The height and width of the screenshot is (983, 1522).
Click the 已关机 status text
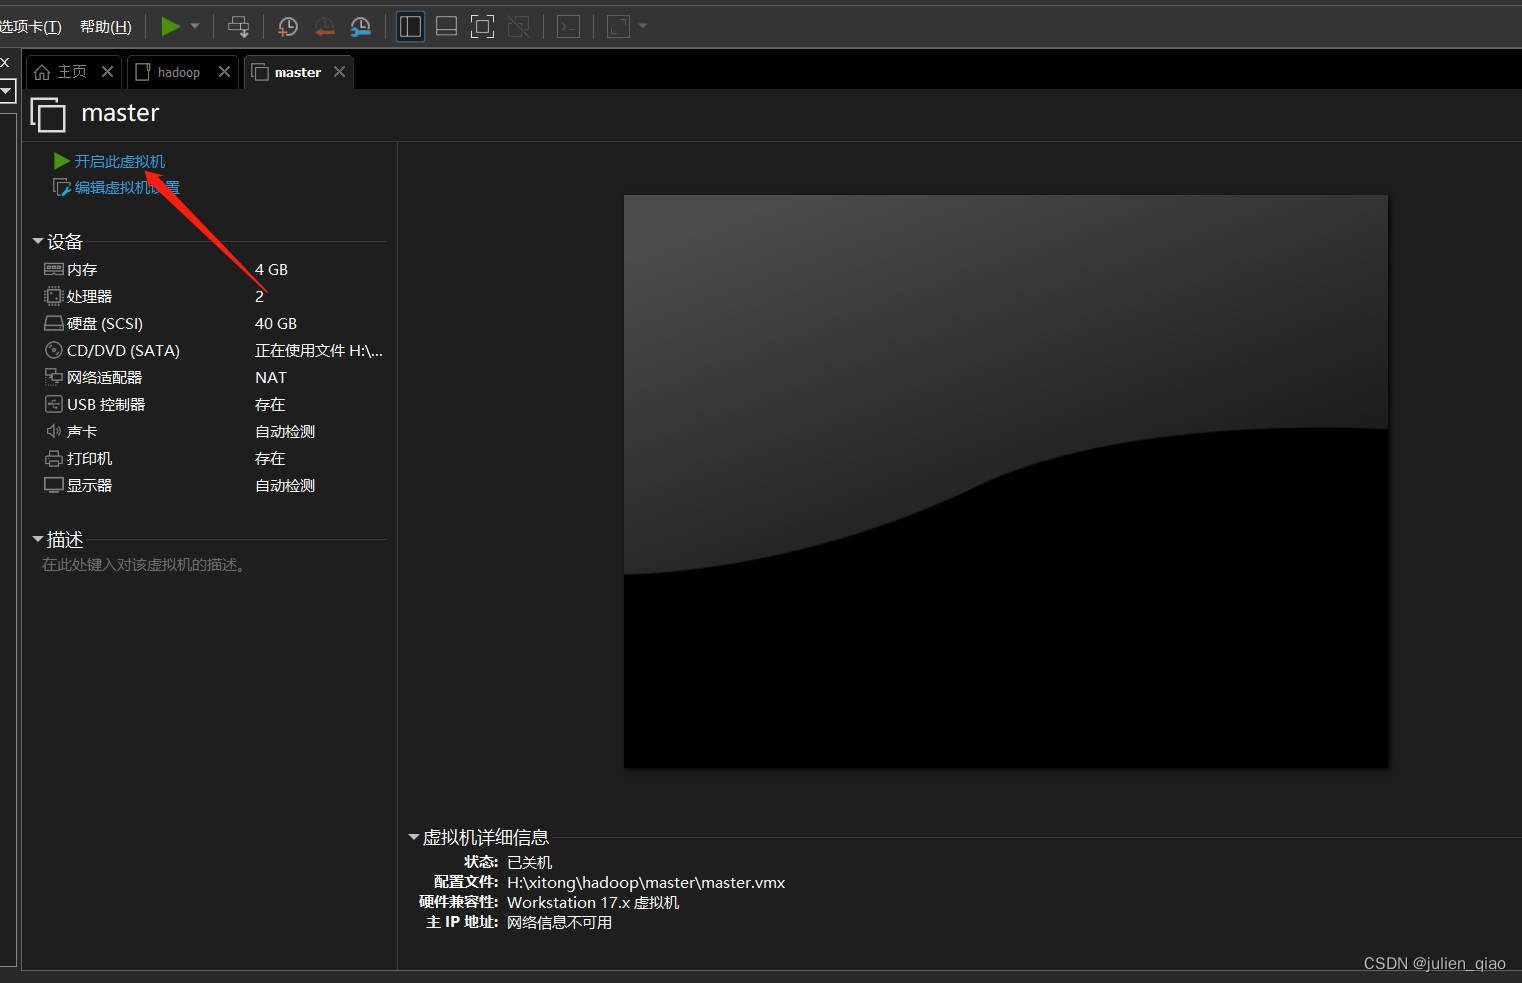click(529, 862)
